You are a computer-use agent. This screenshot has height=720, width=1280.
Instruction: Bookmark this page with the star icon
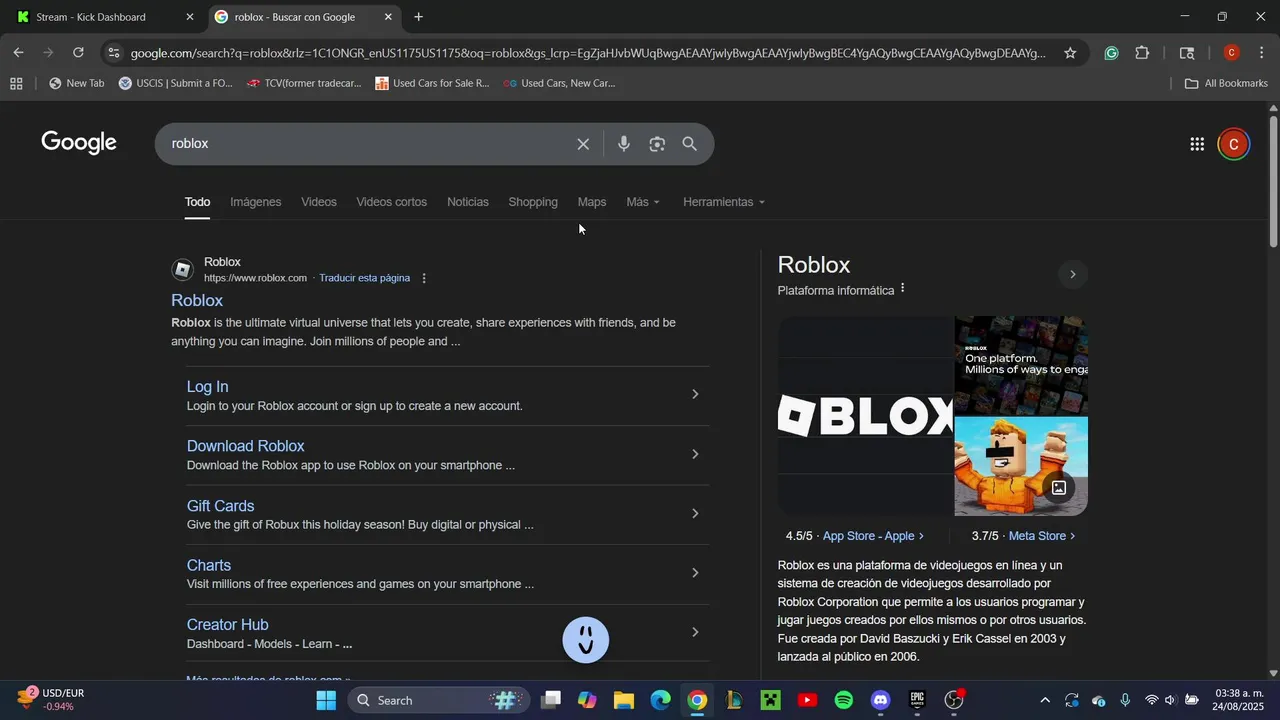click(1070, 53)
